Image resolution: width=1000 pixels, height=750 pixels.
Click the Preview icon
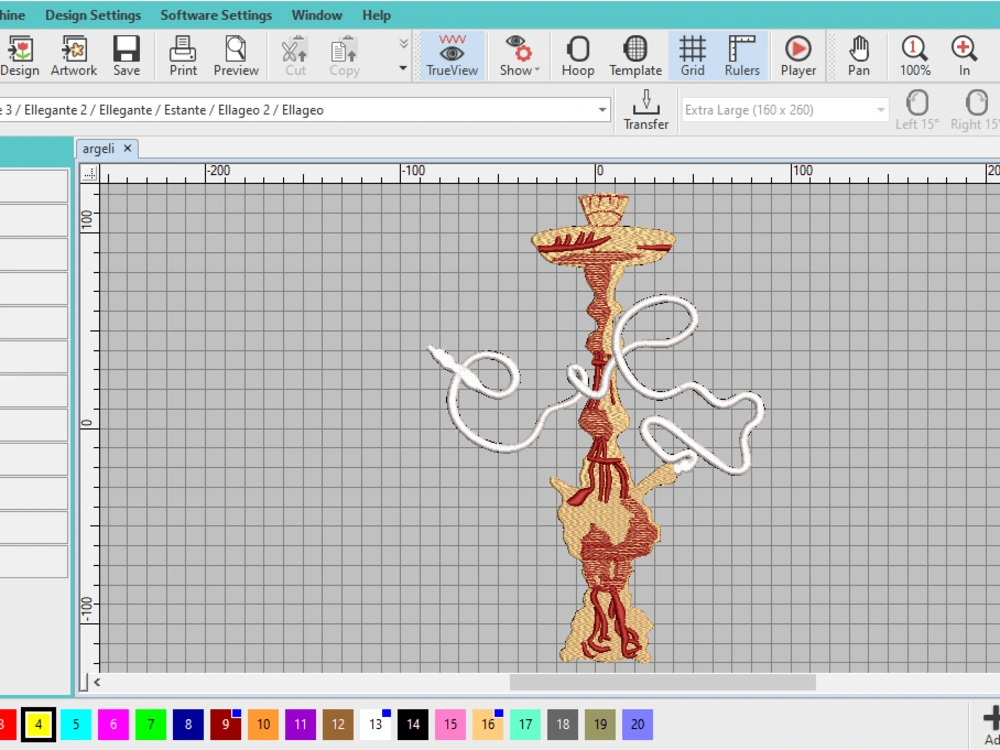tap(236, 56)
